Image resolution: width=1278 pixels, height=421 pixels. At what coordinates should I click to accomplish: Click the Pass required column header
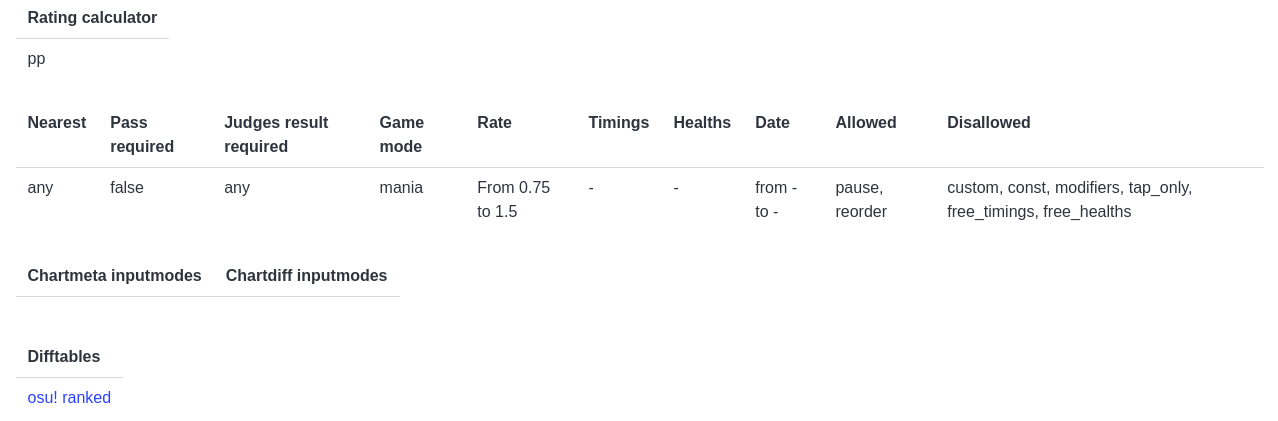coord(142,135)
